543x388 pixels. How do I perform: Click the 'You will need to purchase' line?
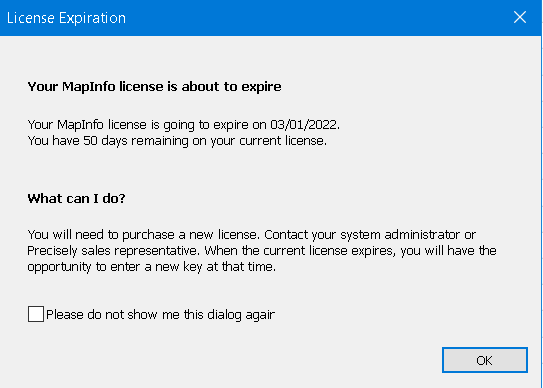click(x=252, y=235)
